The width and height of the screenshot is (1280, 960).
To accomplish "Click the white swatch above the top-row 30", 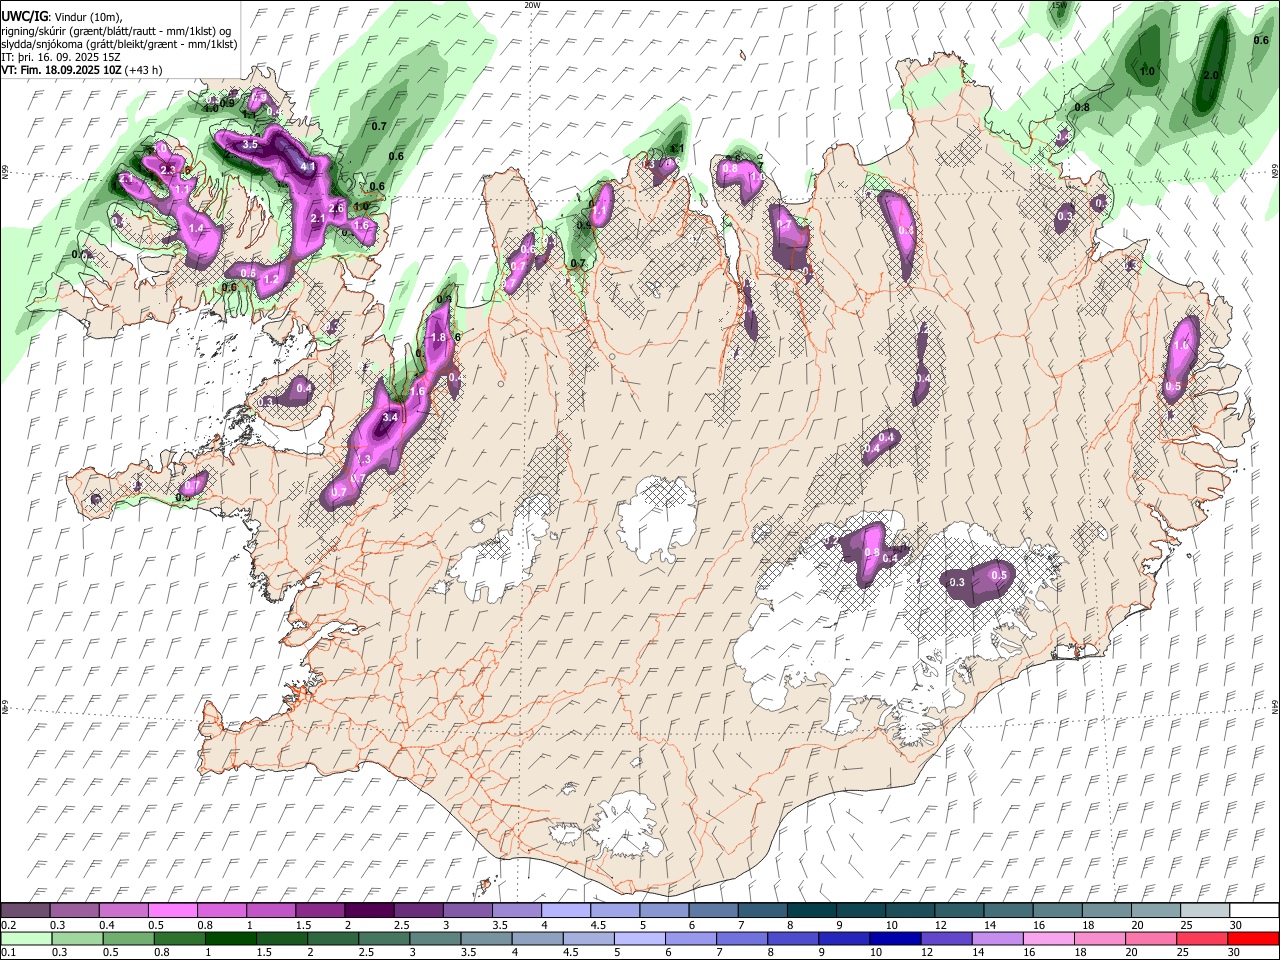I will click(1255, 910).
